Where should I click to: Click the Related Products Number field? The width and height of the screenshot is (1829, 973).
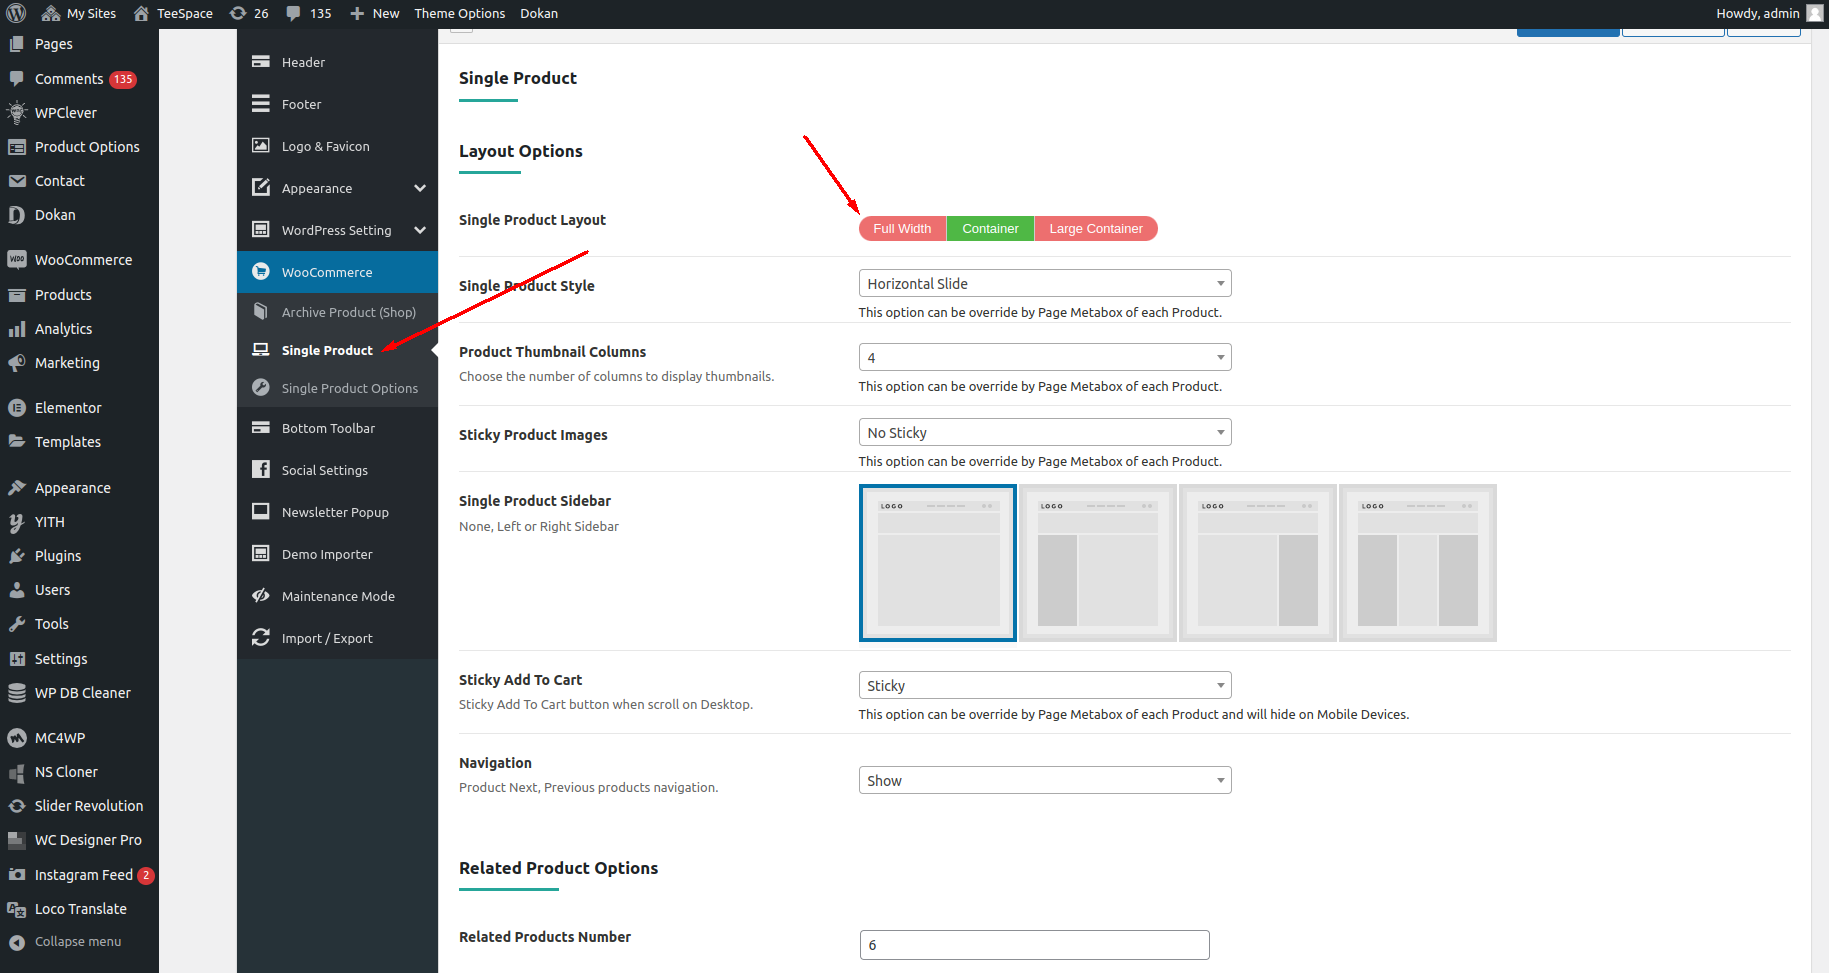pos(1035,945)
